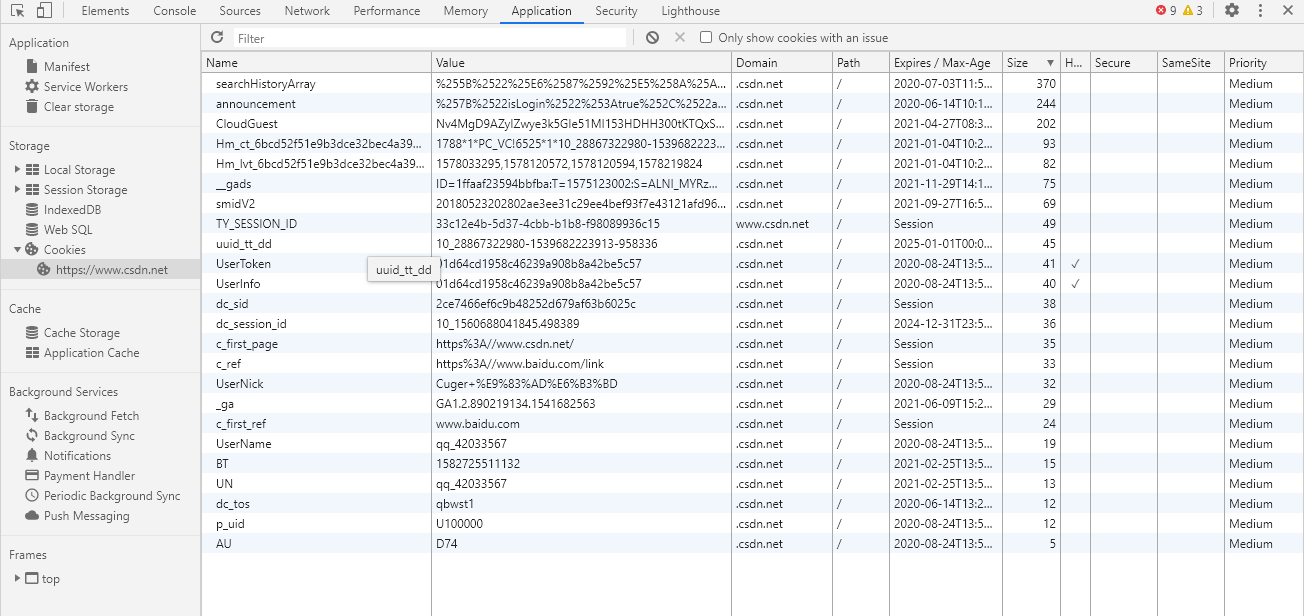This screenshot has height=616, width=1304.
Task: Open Payment Handler service
Action: click(x=89, y=476)
